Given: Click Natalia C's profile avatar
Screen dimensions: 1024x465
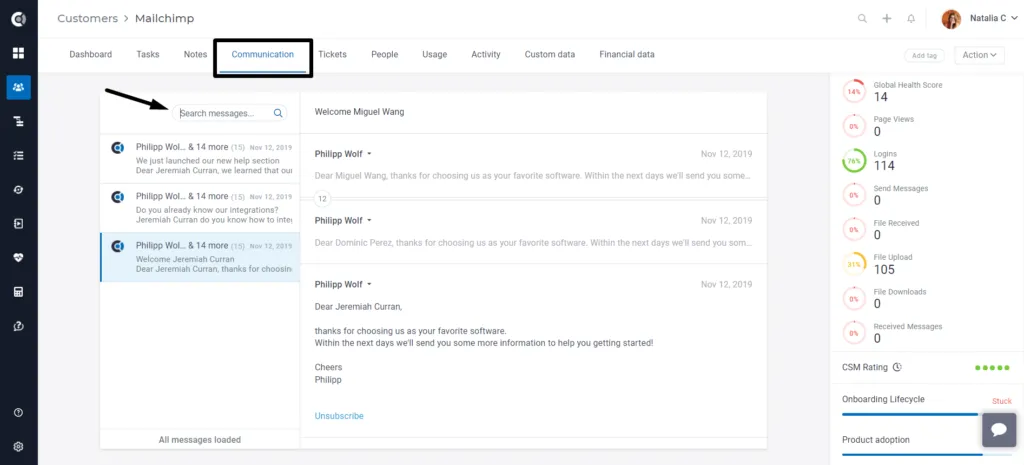Looking at the screenshot, I should point(951,19).
